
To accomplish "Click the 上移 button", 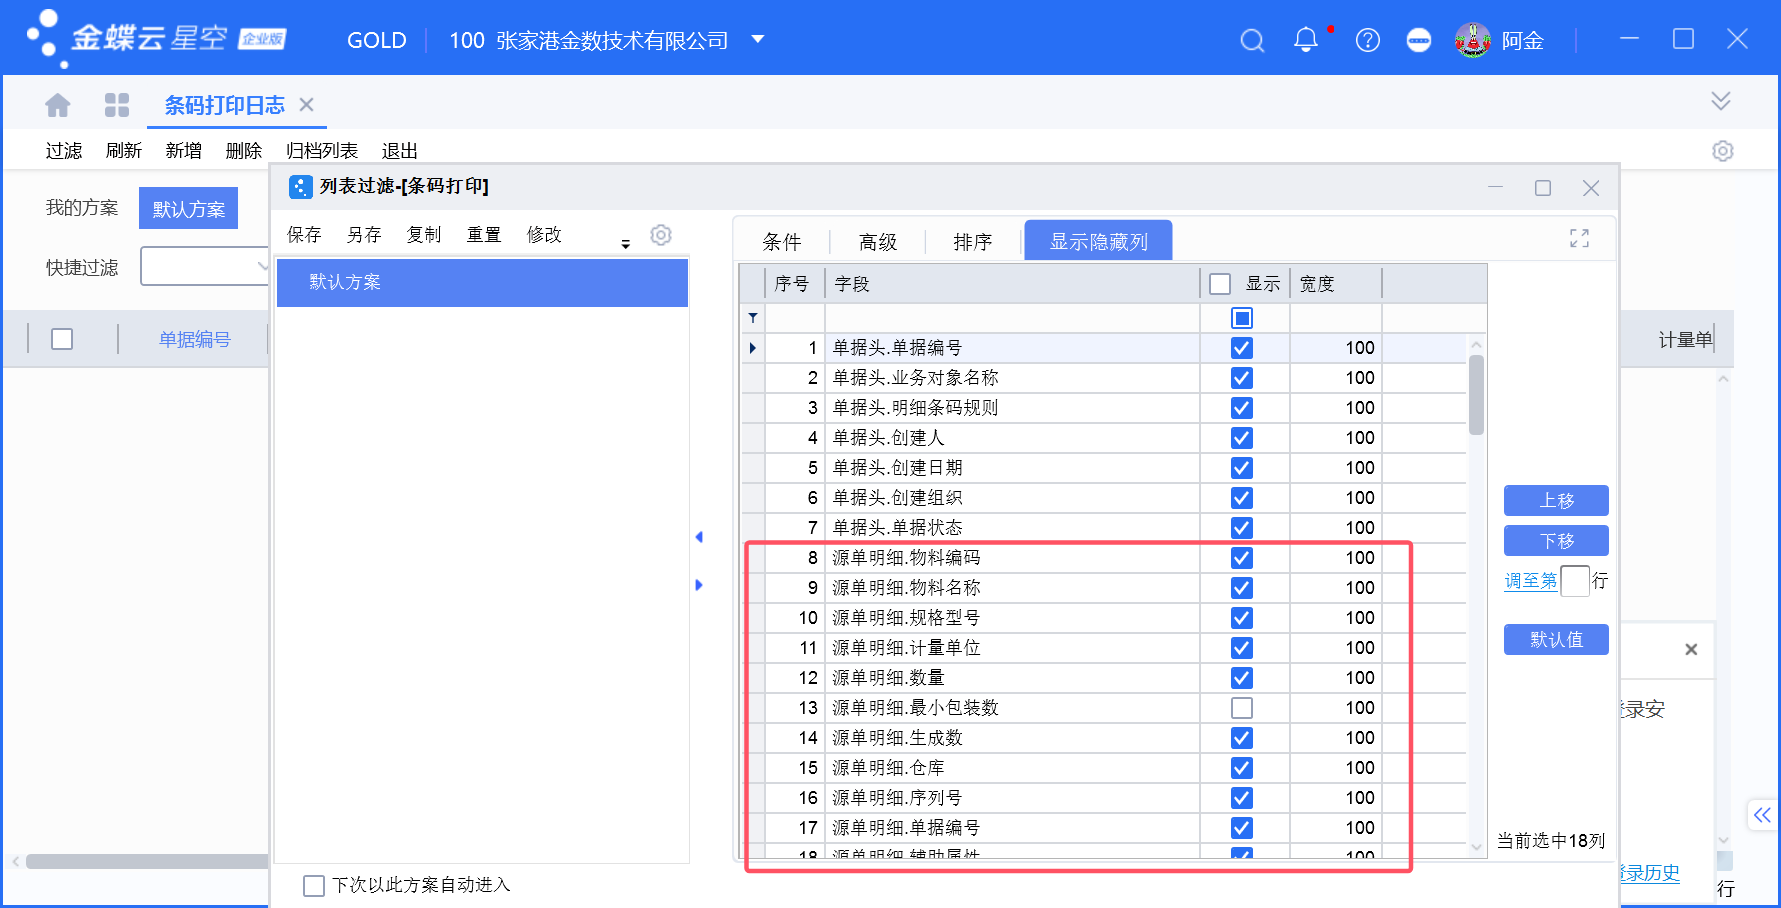I will (x=1556, y=500).
